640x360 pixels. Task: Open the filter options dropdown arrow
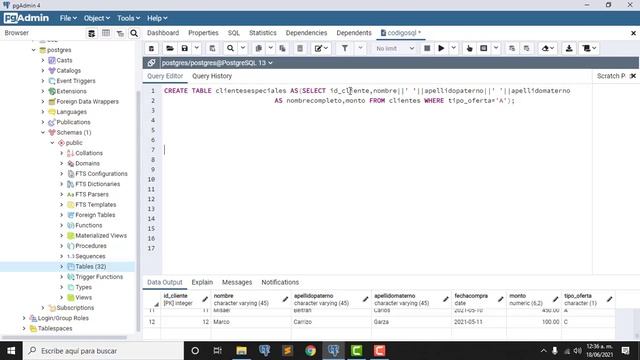point(360,49)
